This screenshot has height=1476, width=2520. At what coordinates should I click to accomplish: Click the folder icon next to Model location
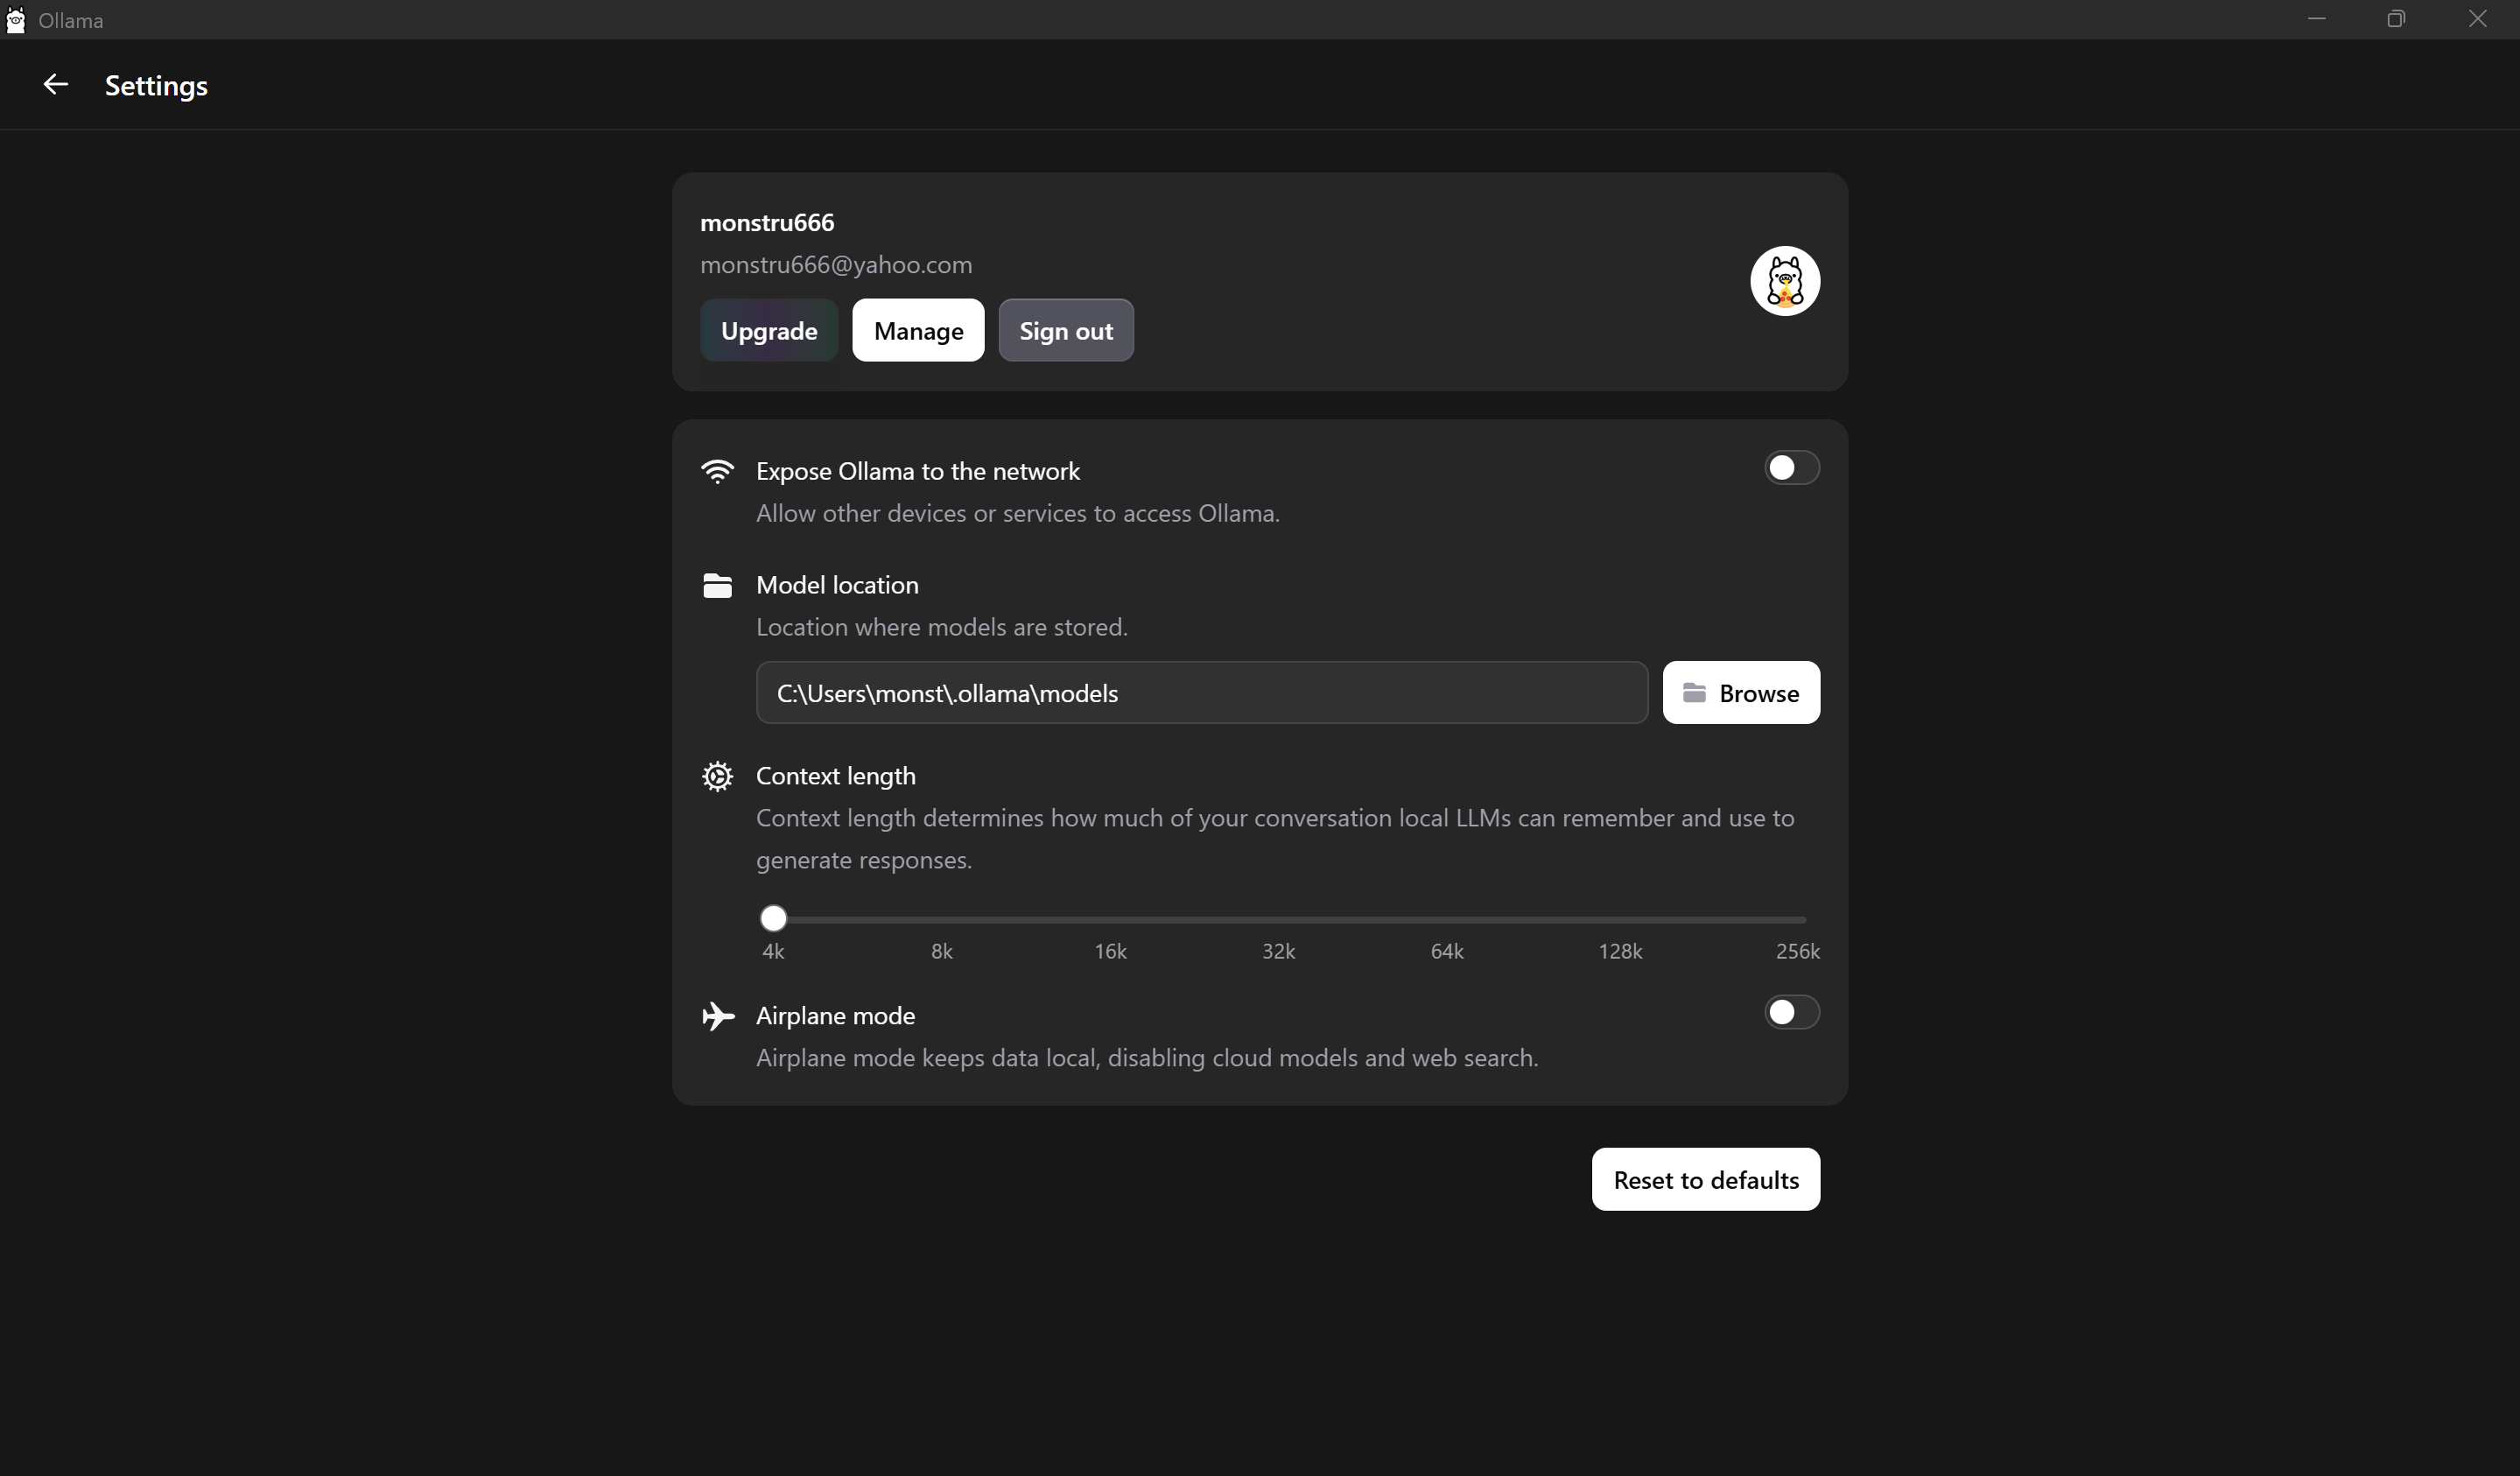point(717,585)
